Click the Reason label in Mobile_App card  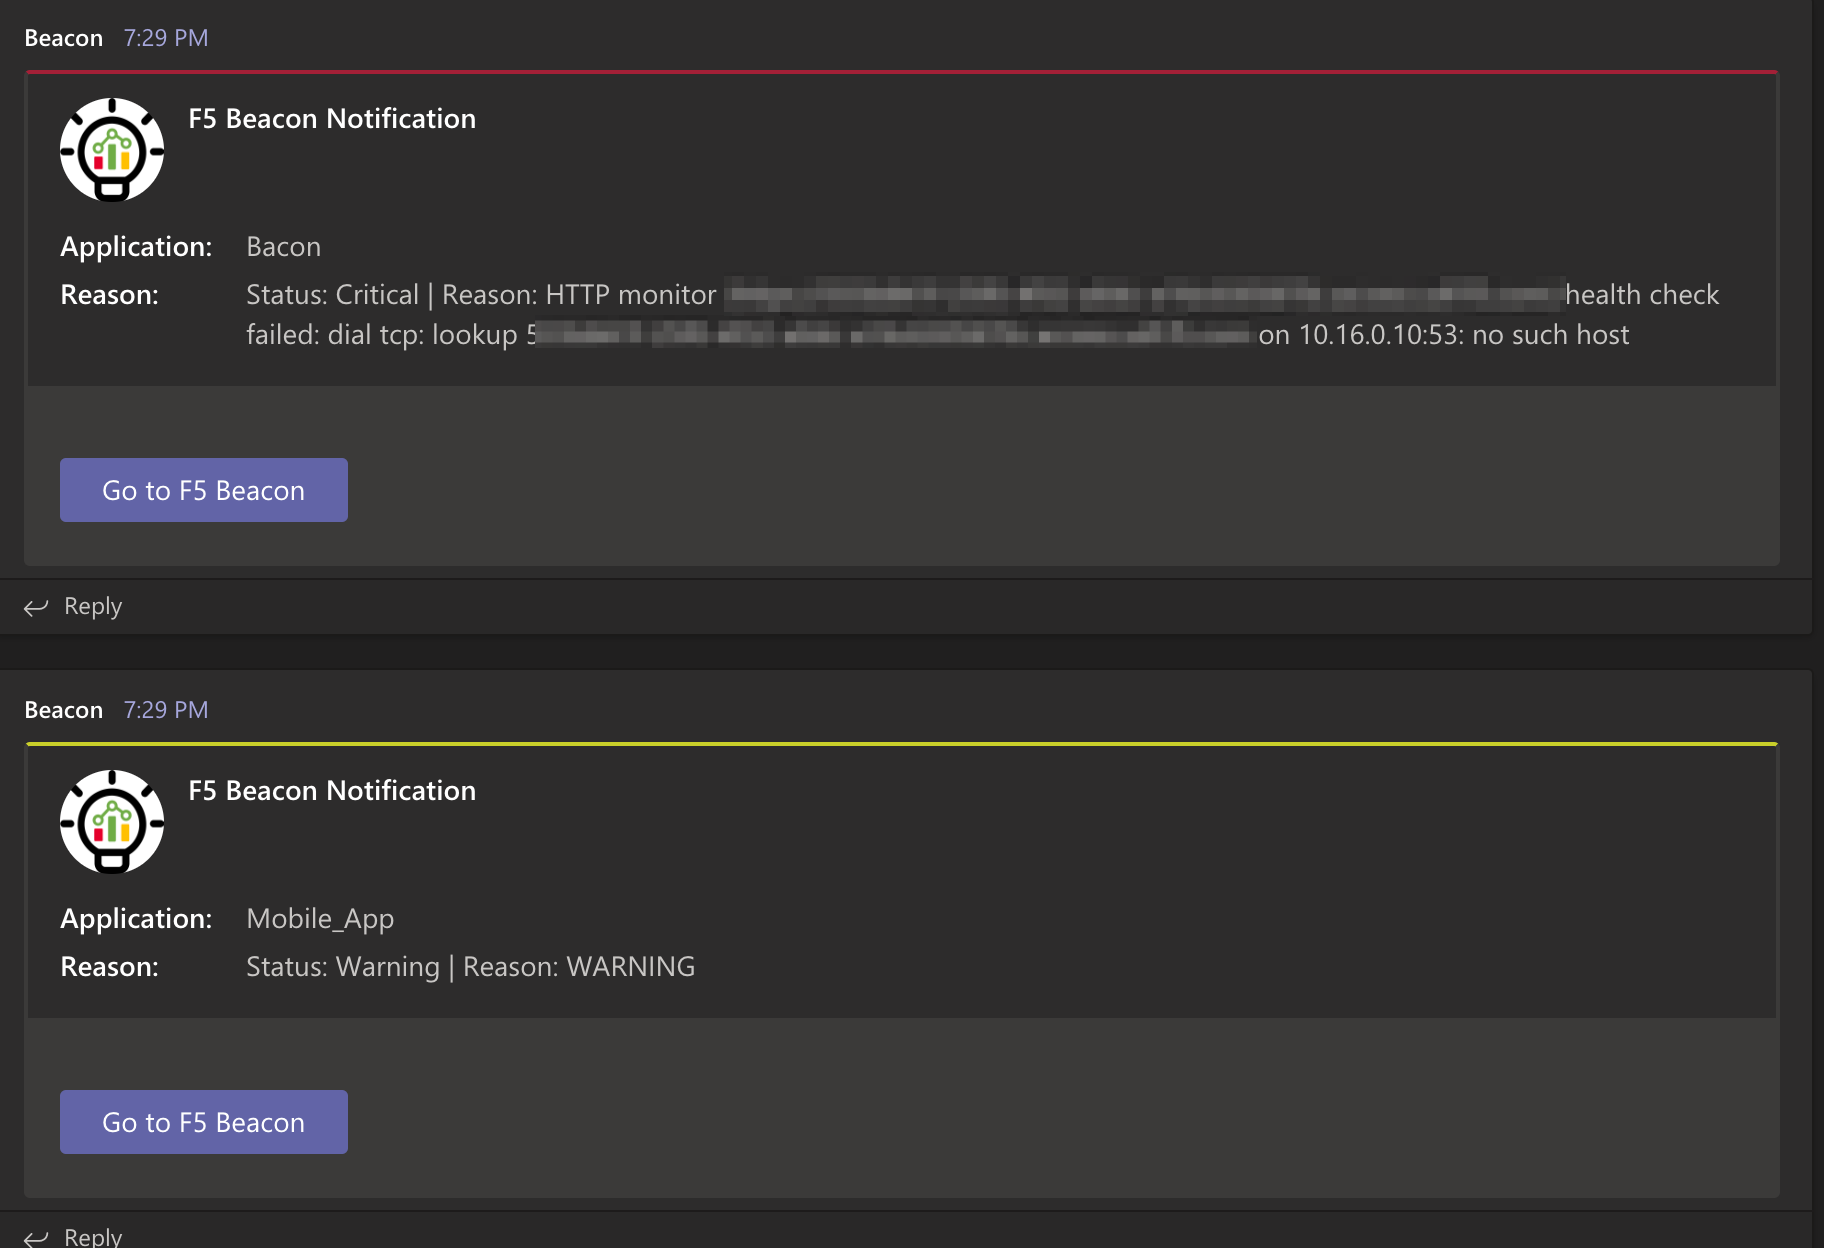(x=109, y=966)
